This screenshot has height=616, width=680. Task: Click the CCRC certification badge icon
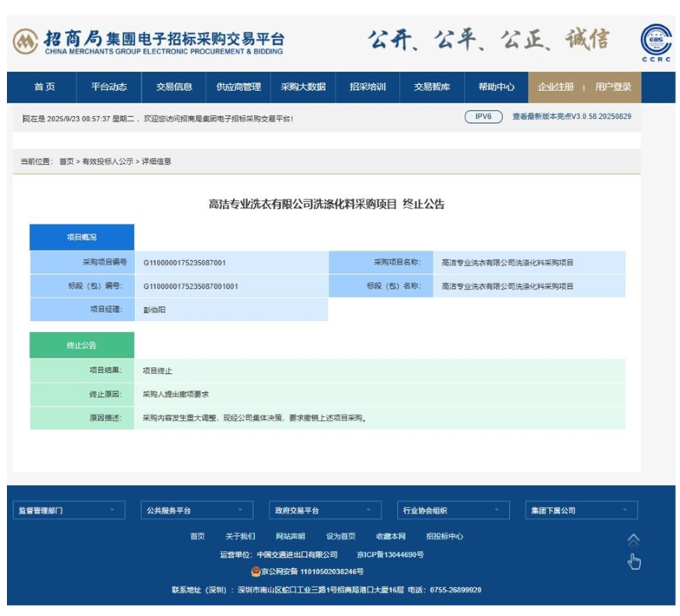[656, 40]
